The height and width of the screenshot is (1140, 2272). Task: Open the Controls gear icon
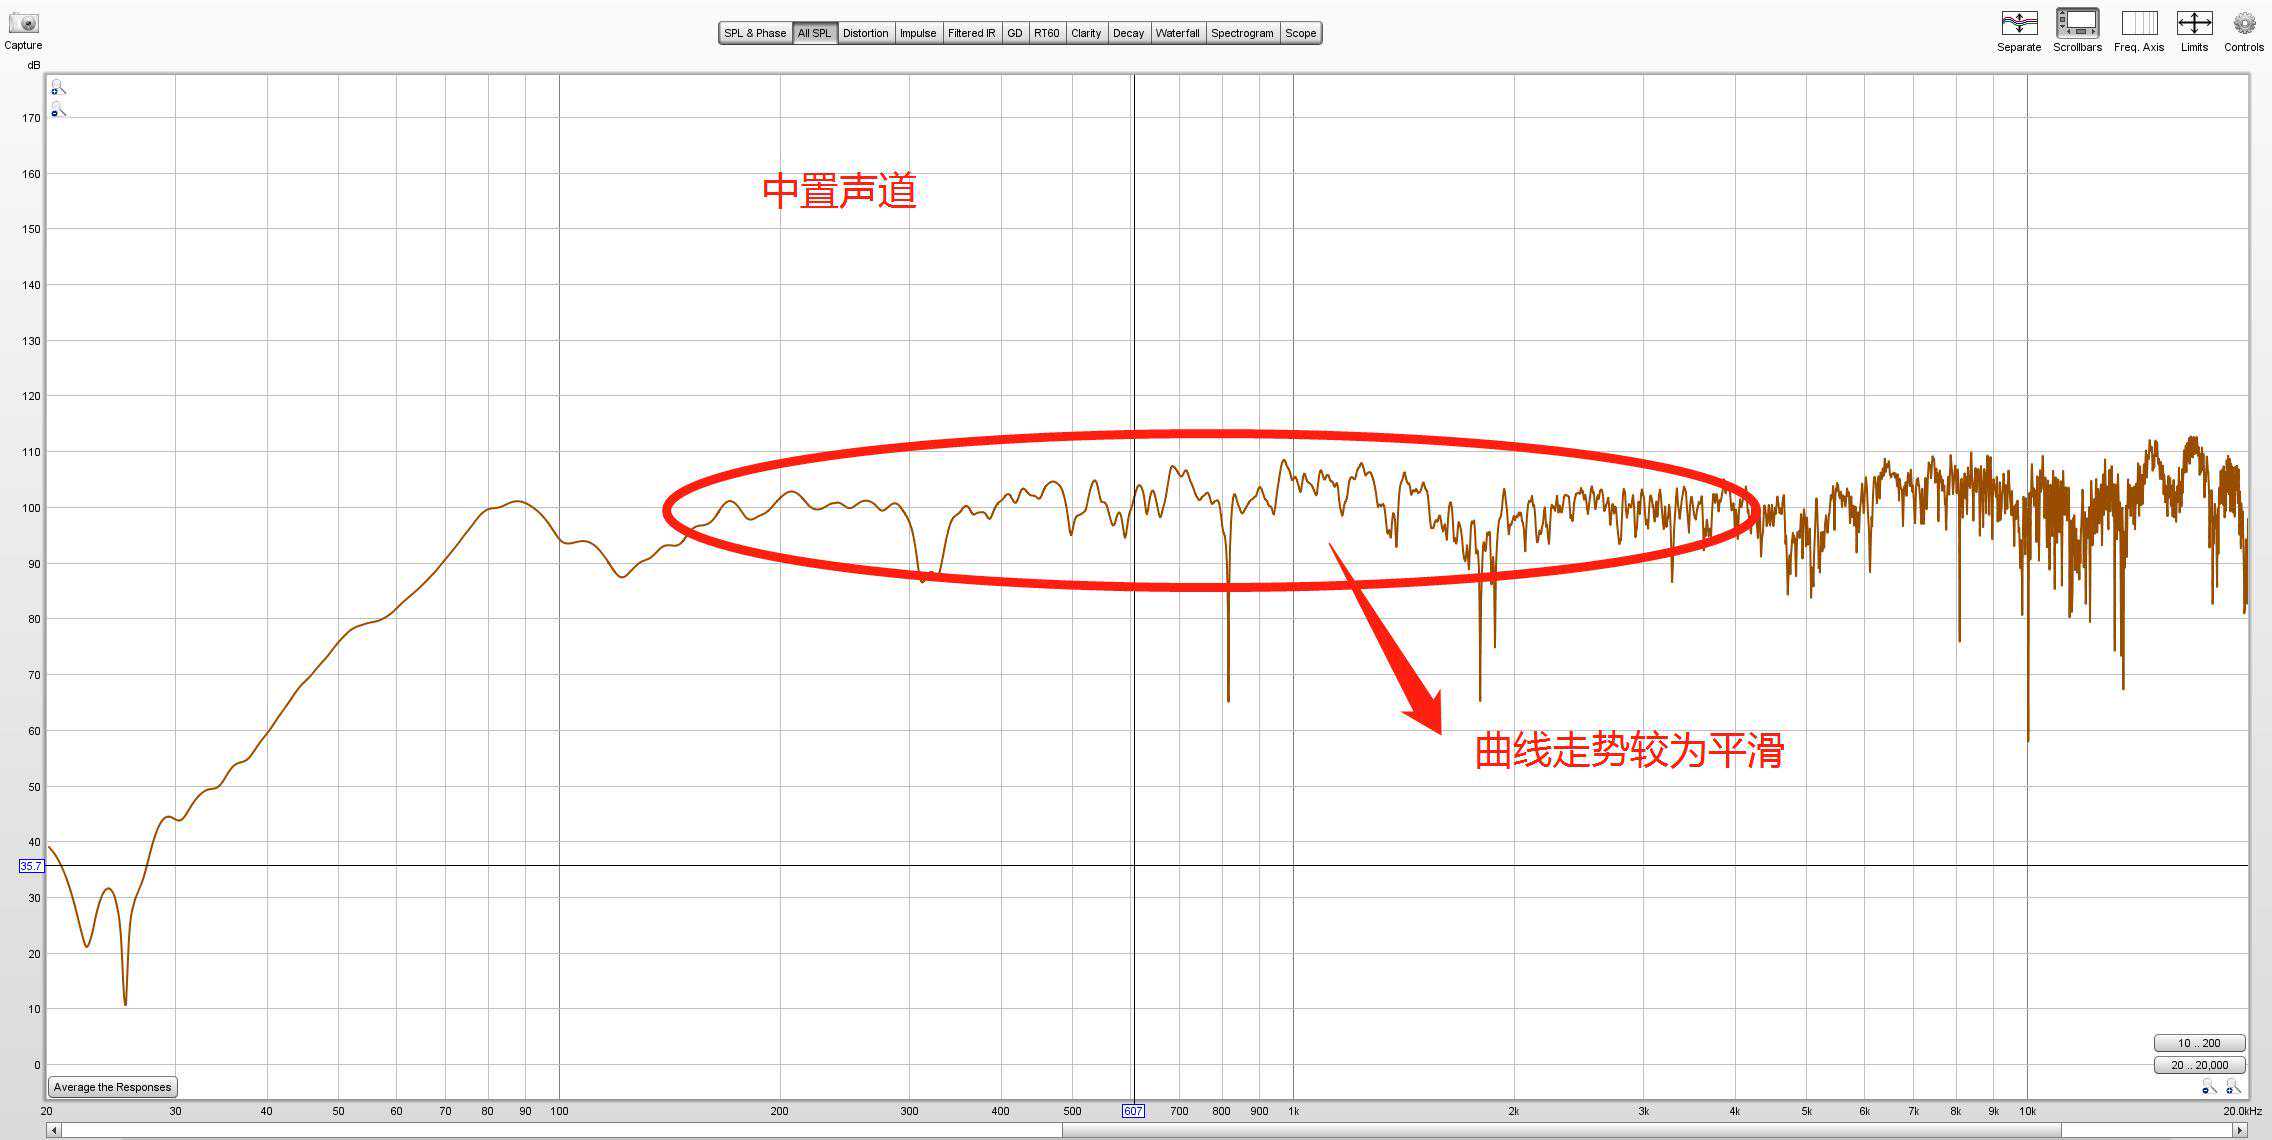pyautogui.click(x=2244, y=23)
